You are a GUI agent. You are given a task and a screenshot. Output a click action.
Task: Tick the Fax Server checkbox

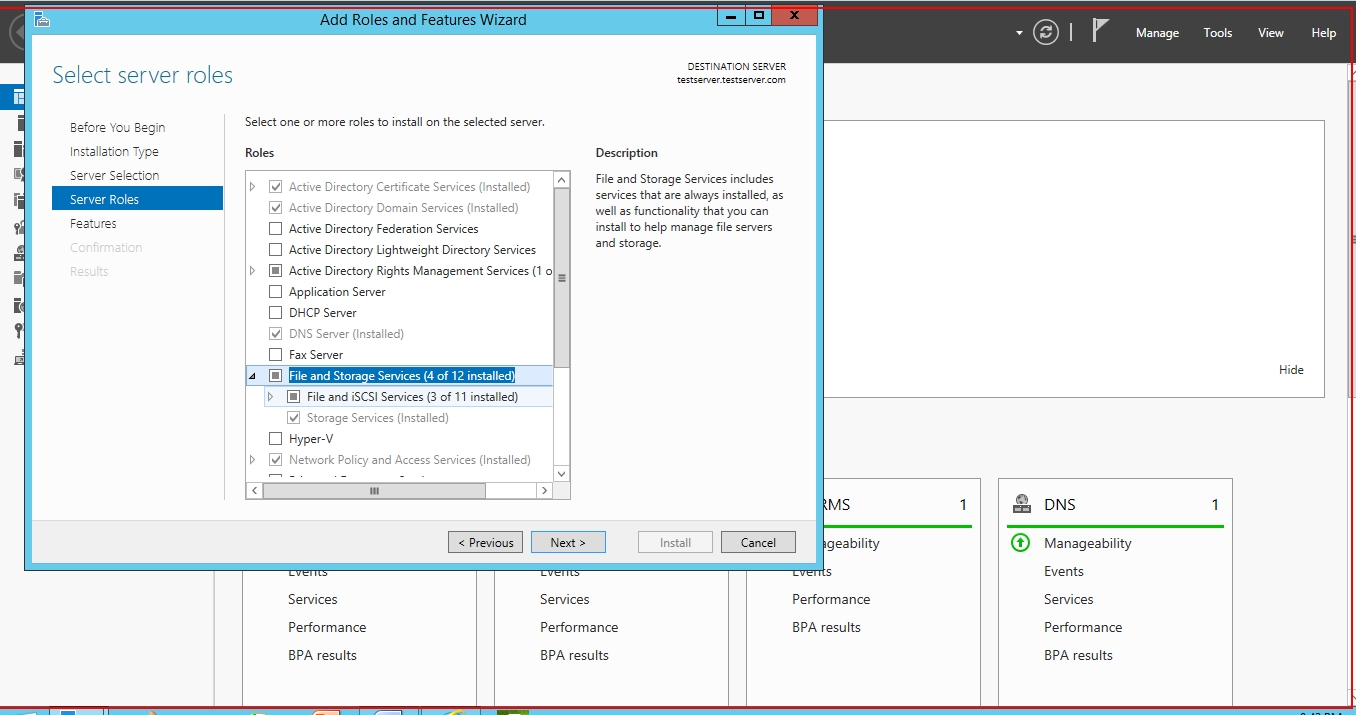[x=276, y=355]
